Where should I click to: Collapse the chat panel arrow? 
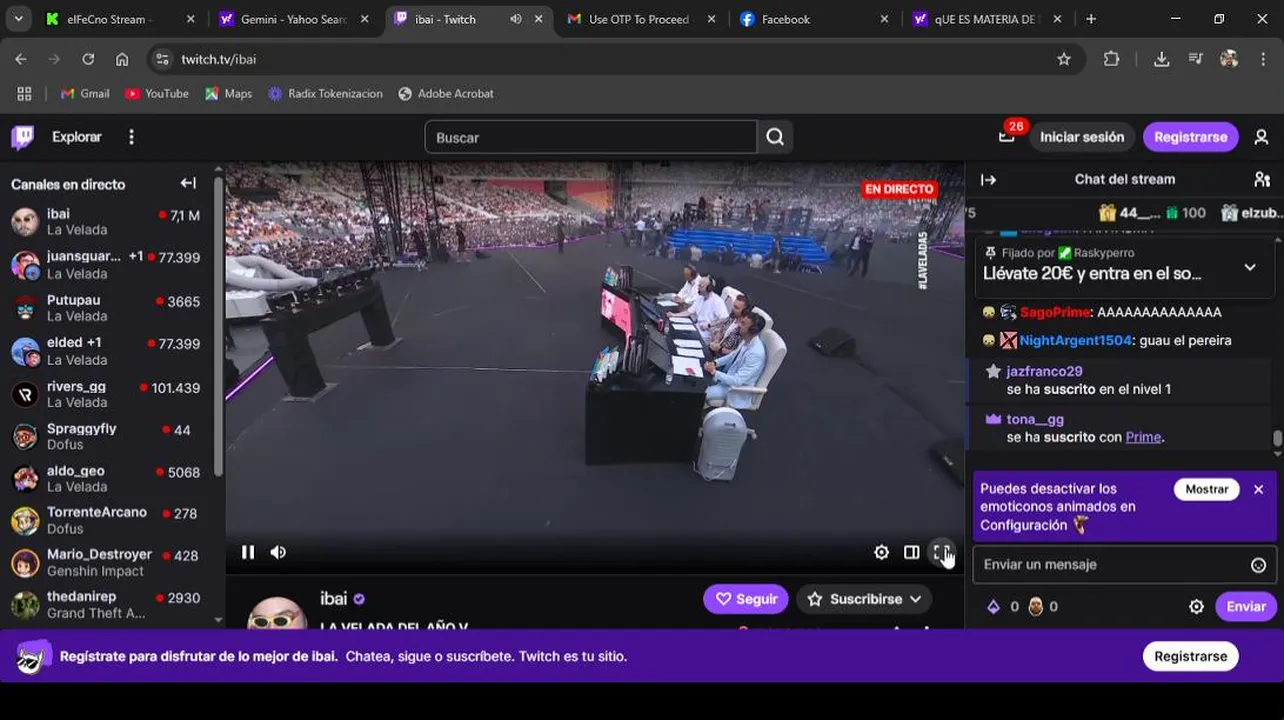[988, 180]
